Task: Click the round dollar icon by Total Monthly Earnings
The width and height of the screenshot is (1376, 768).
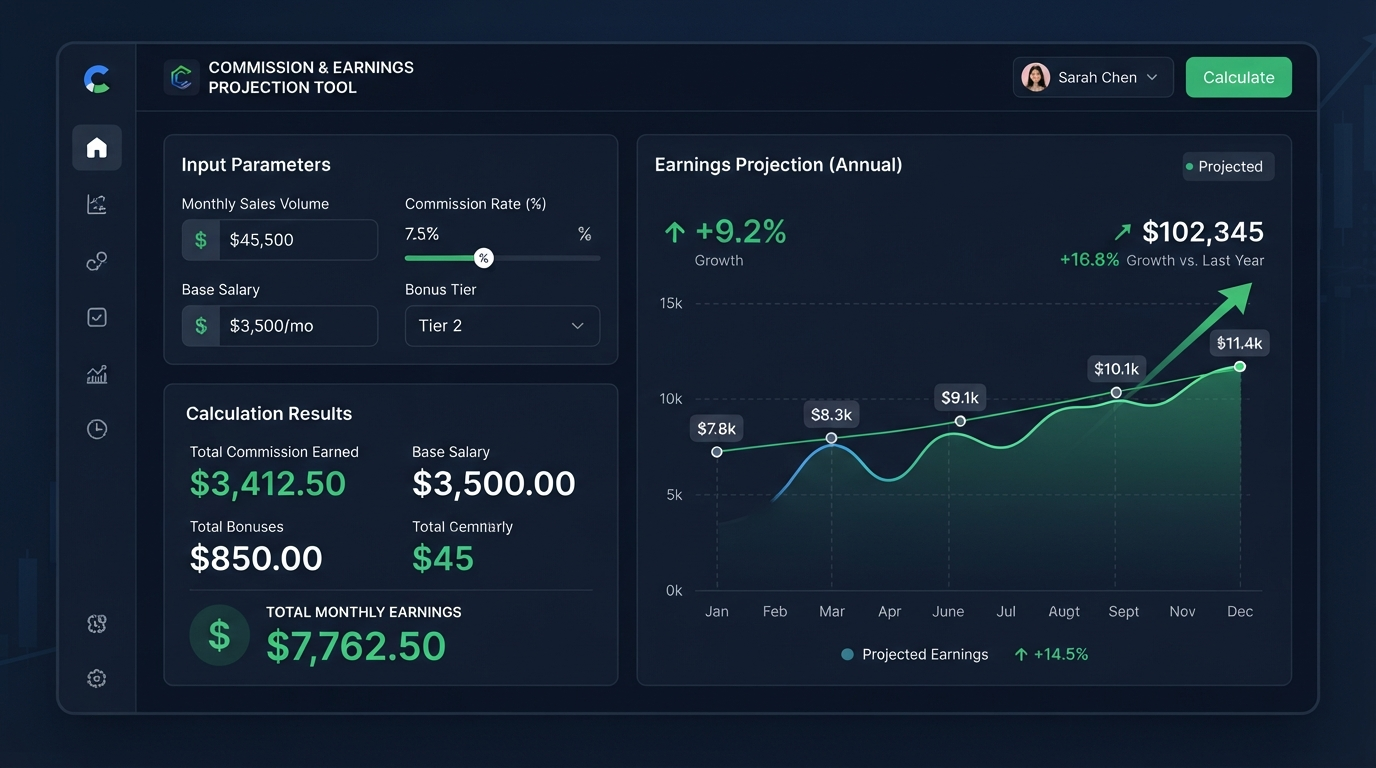Action: tap(219, 635)
